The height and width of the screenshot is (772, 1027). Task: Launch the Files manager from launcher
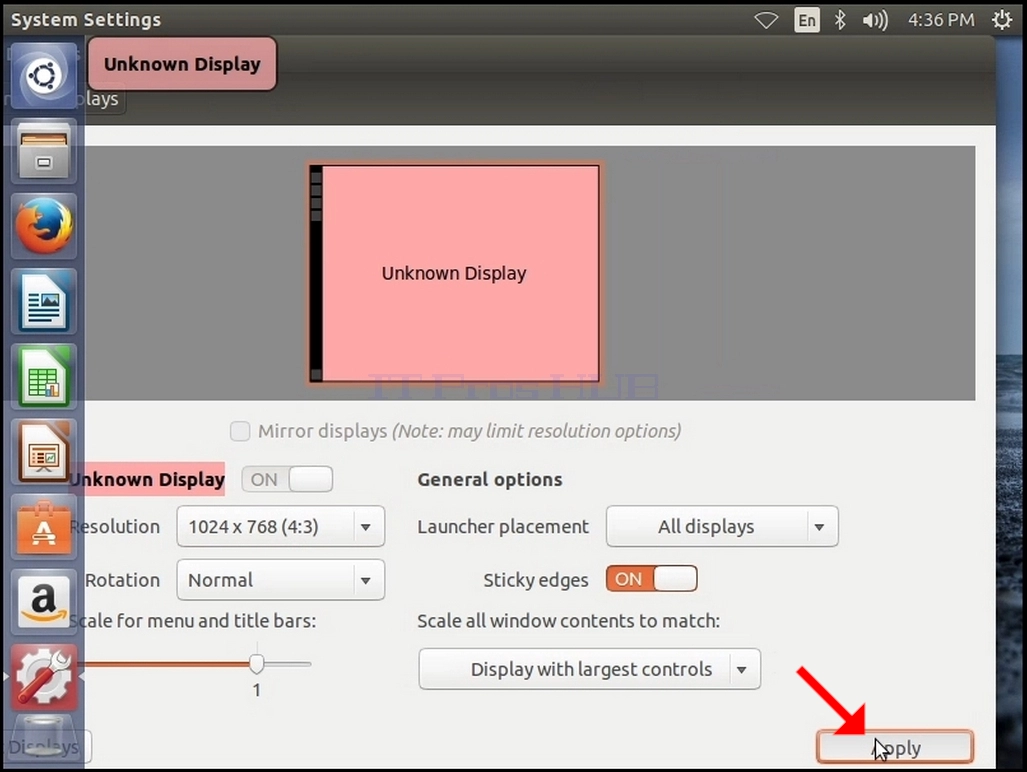pos(44,153)
